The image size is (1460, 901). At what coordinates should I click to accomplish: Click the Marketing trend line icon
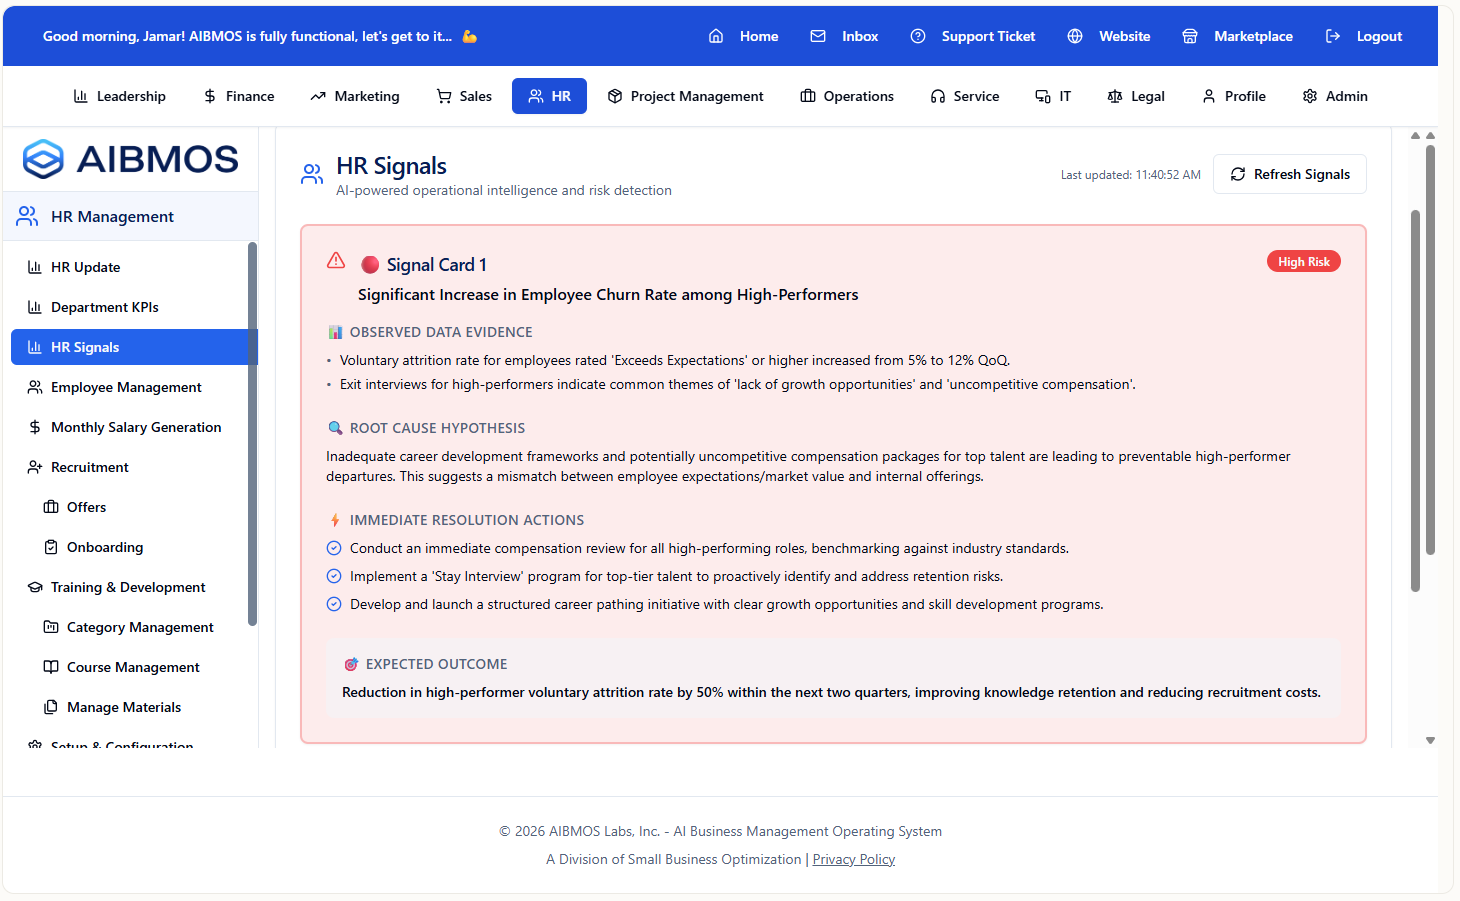point(318,96)
